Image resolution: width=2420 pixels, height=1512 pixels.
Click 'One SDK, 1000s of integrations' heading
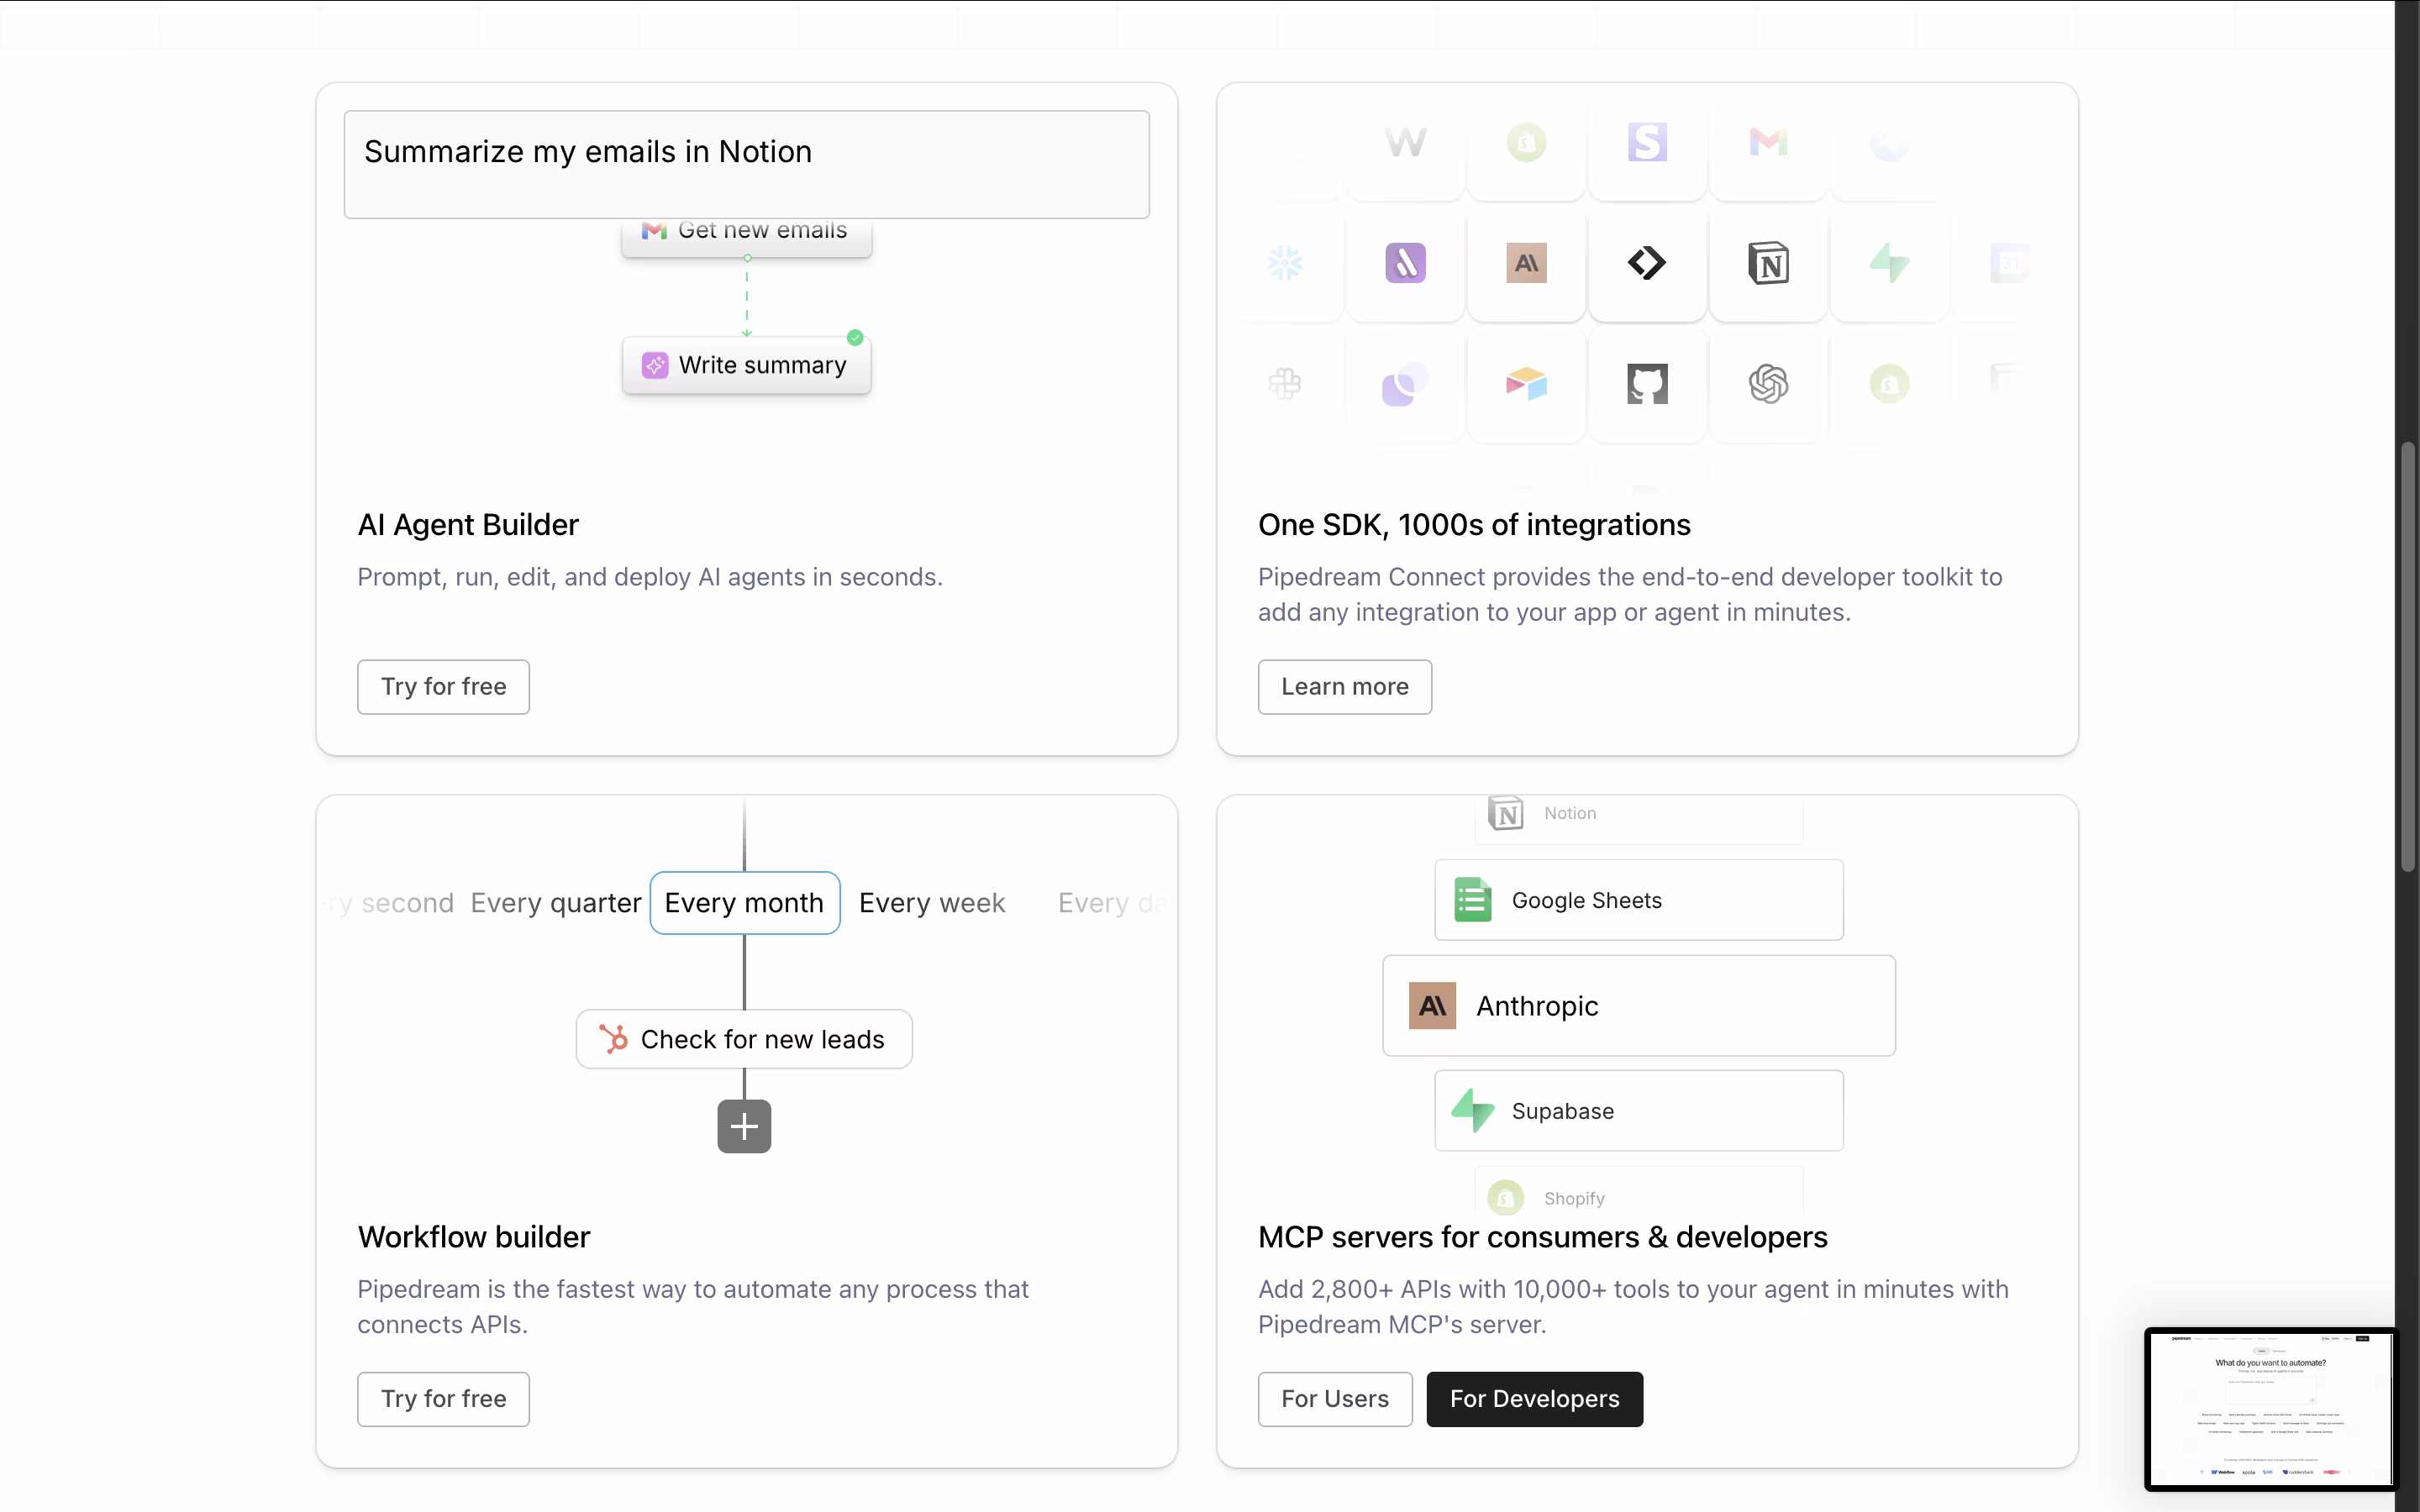[1474, 525]
